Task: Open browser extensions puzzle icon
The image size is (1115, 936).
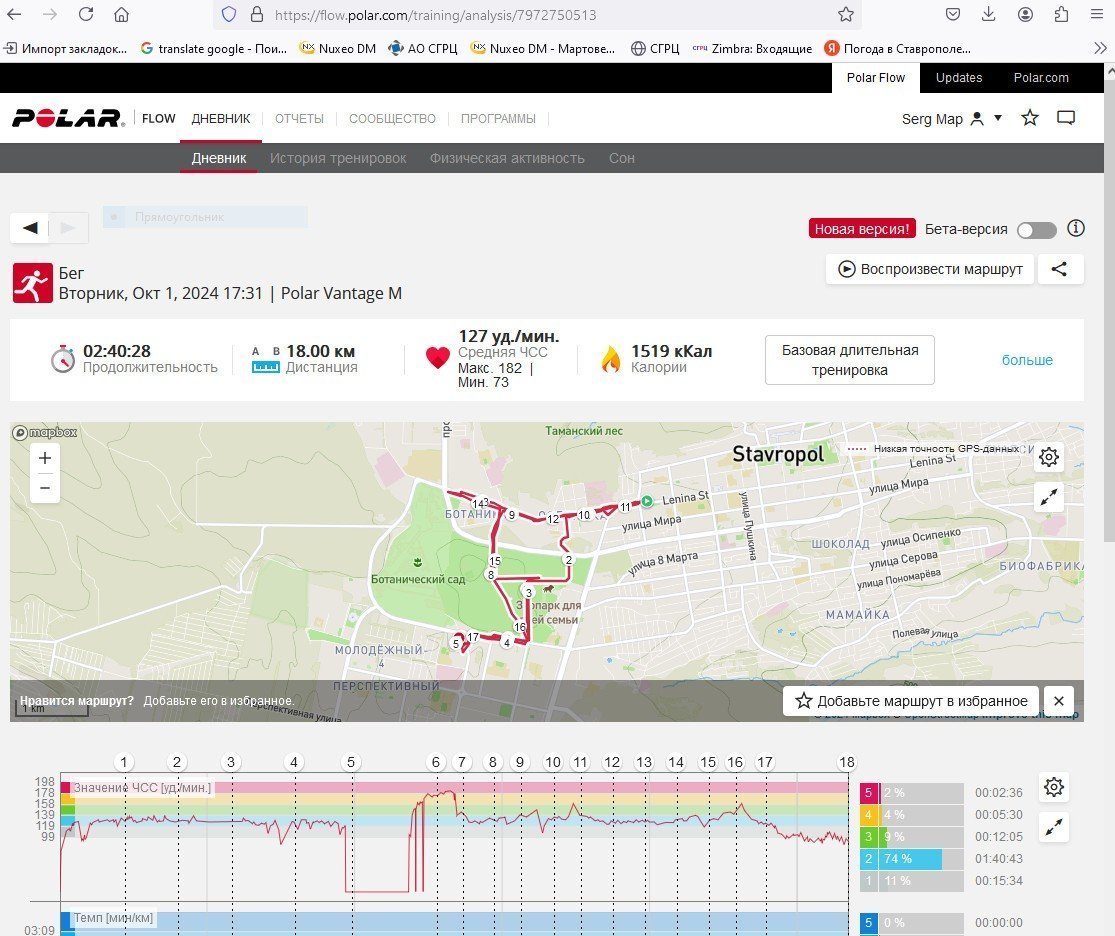Action: pyautogui.click(x=1061, y=14)
